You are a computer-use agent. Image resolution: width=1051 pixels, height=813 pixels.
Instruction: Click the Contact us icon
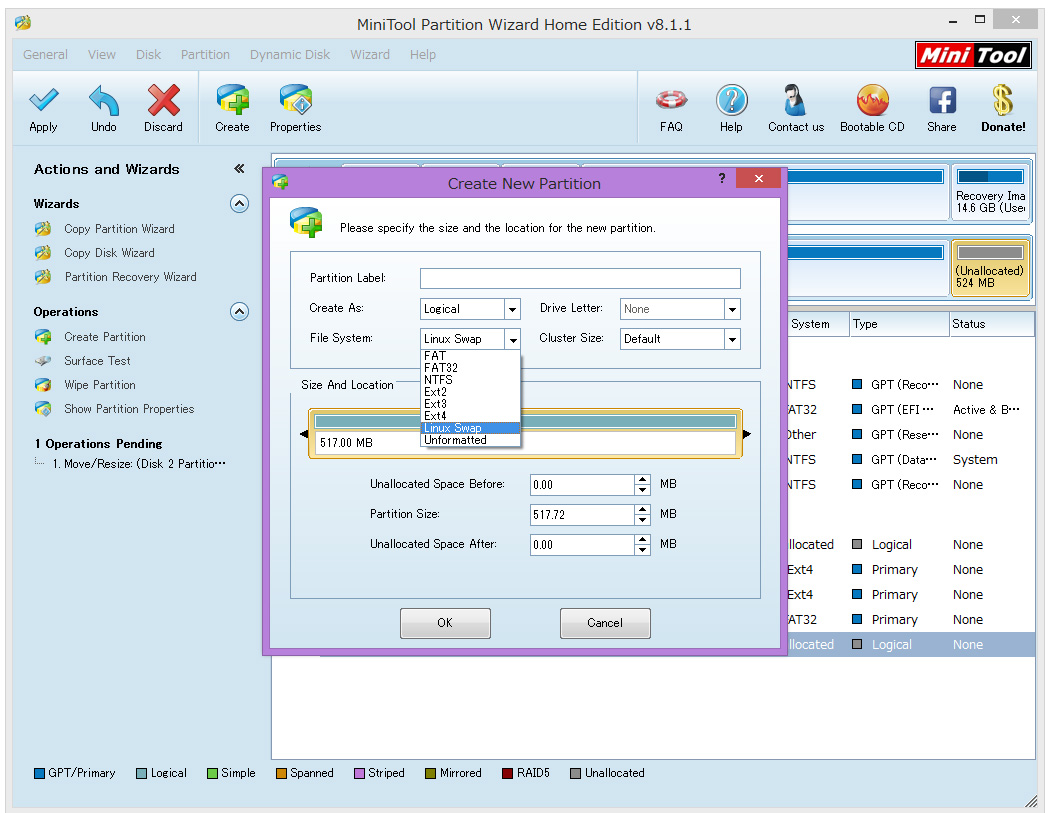pyautogui.click(x=796, y=101)
